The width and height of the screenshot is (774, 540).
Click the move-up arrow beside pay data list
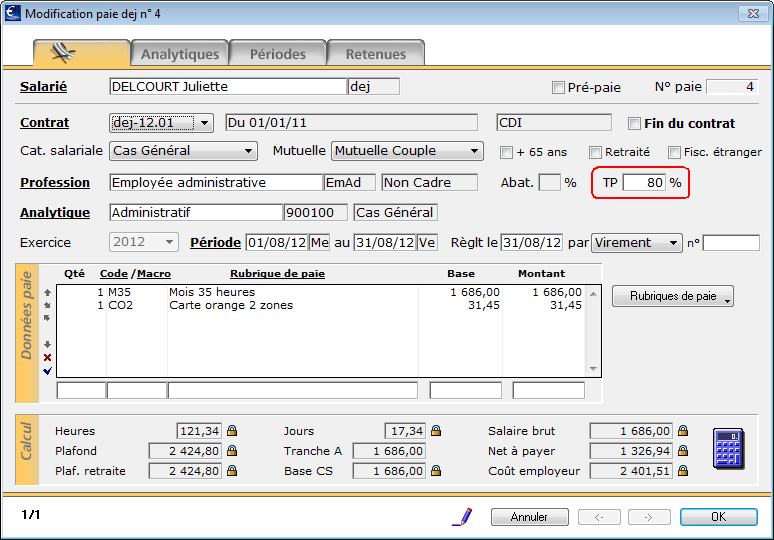pos(47,292)
